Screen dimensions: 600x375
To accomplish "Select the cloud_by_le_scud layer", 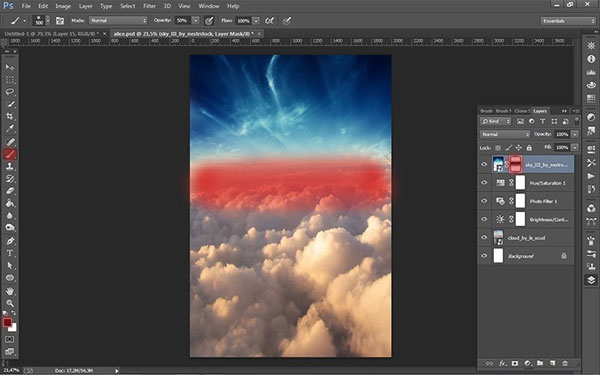I will [526, 238].
